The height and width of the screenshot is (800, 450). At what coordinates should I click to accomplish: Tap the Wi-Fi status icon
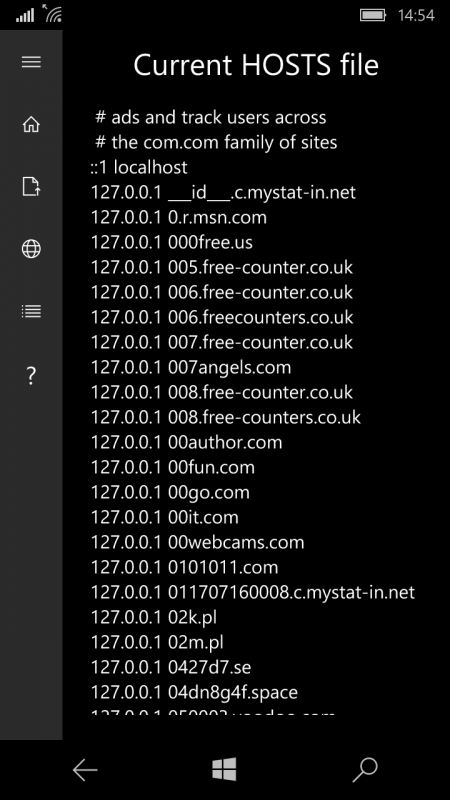(x=52, y=13)
